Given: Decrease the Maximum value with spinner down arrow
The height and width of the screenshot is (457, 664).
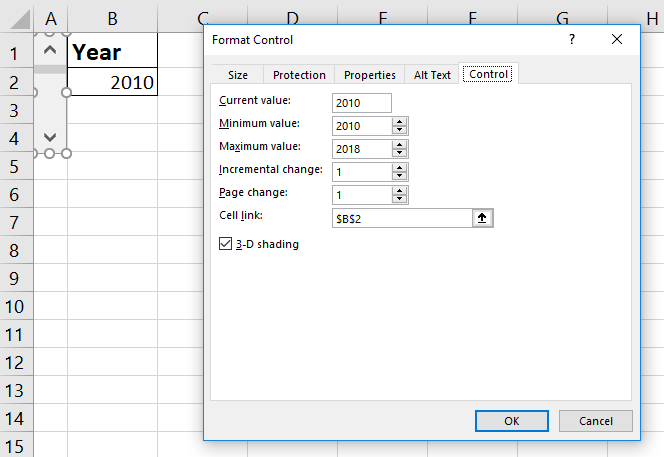Looking at the screenshot, I should [x=399, y=153].
